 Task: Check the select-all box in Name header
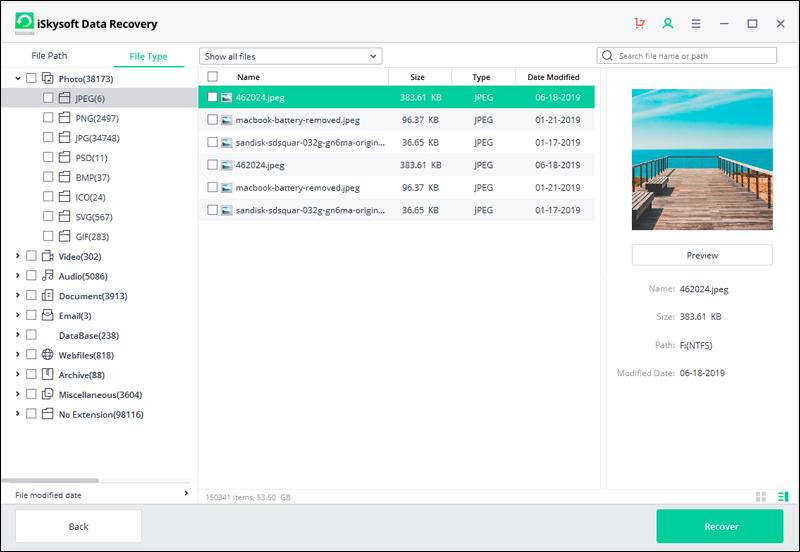click(x=212, y=77)
